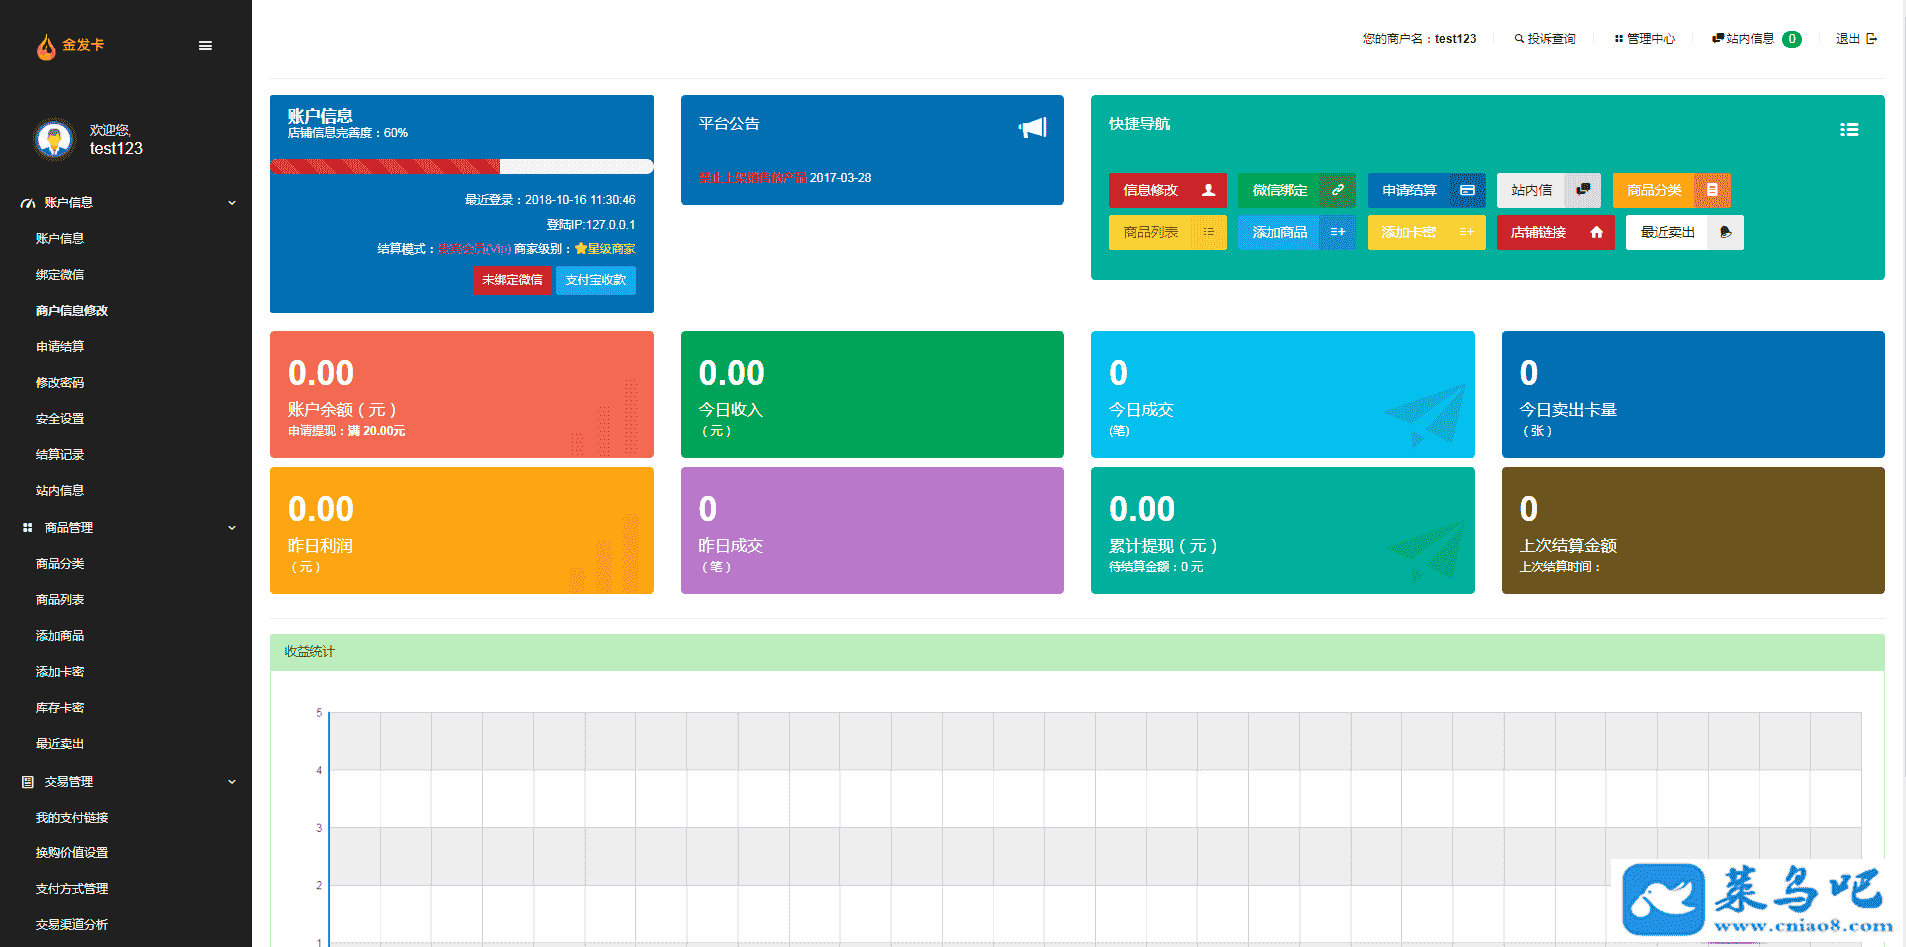Open 管理中心 in the top bar
This screenshot has width=1906, height=947.
coord(1645,39)
